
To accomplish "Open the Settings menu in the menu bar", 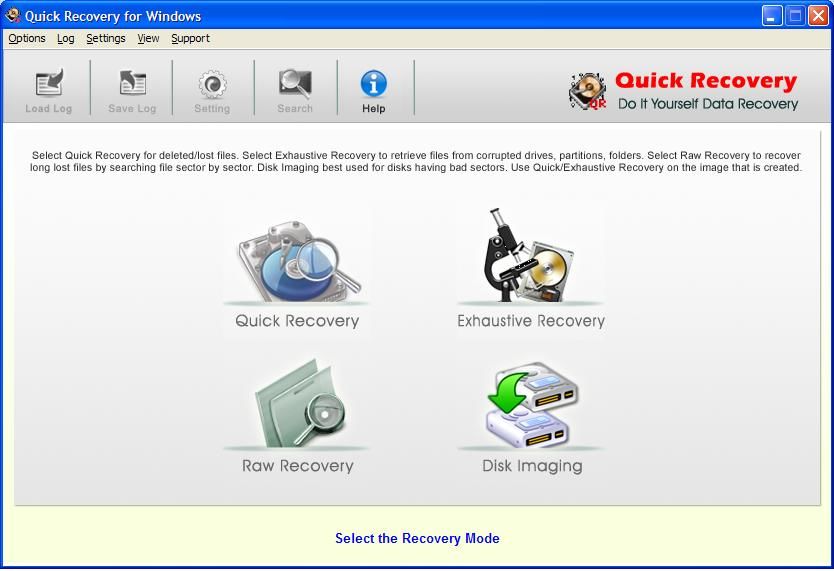I will pos(106,38).
